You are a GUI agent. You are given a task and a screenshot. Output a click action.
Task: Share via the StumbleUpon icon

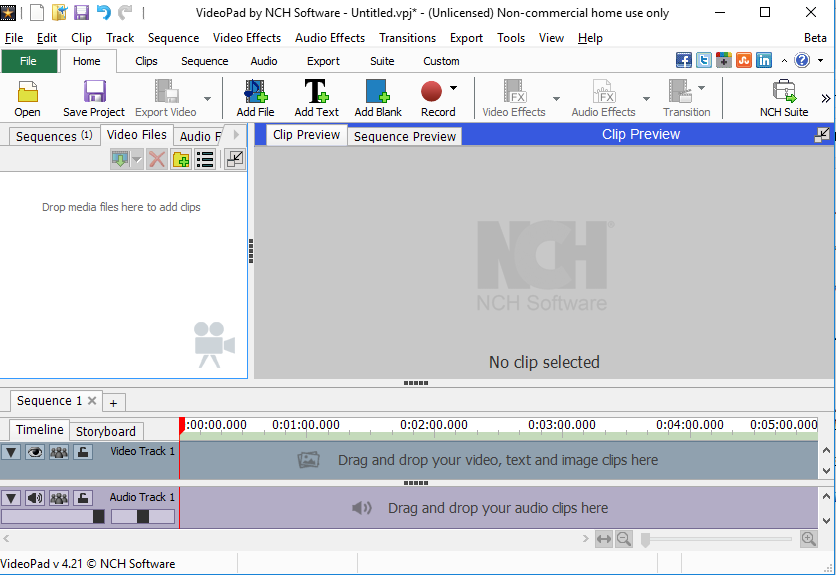tap(744, 60)
